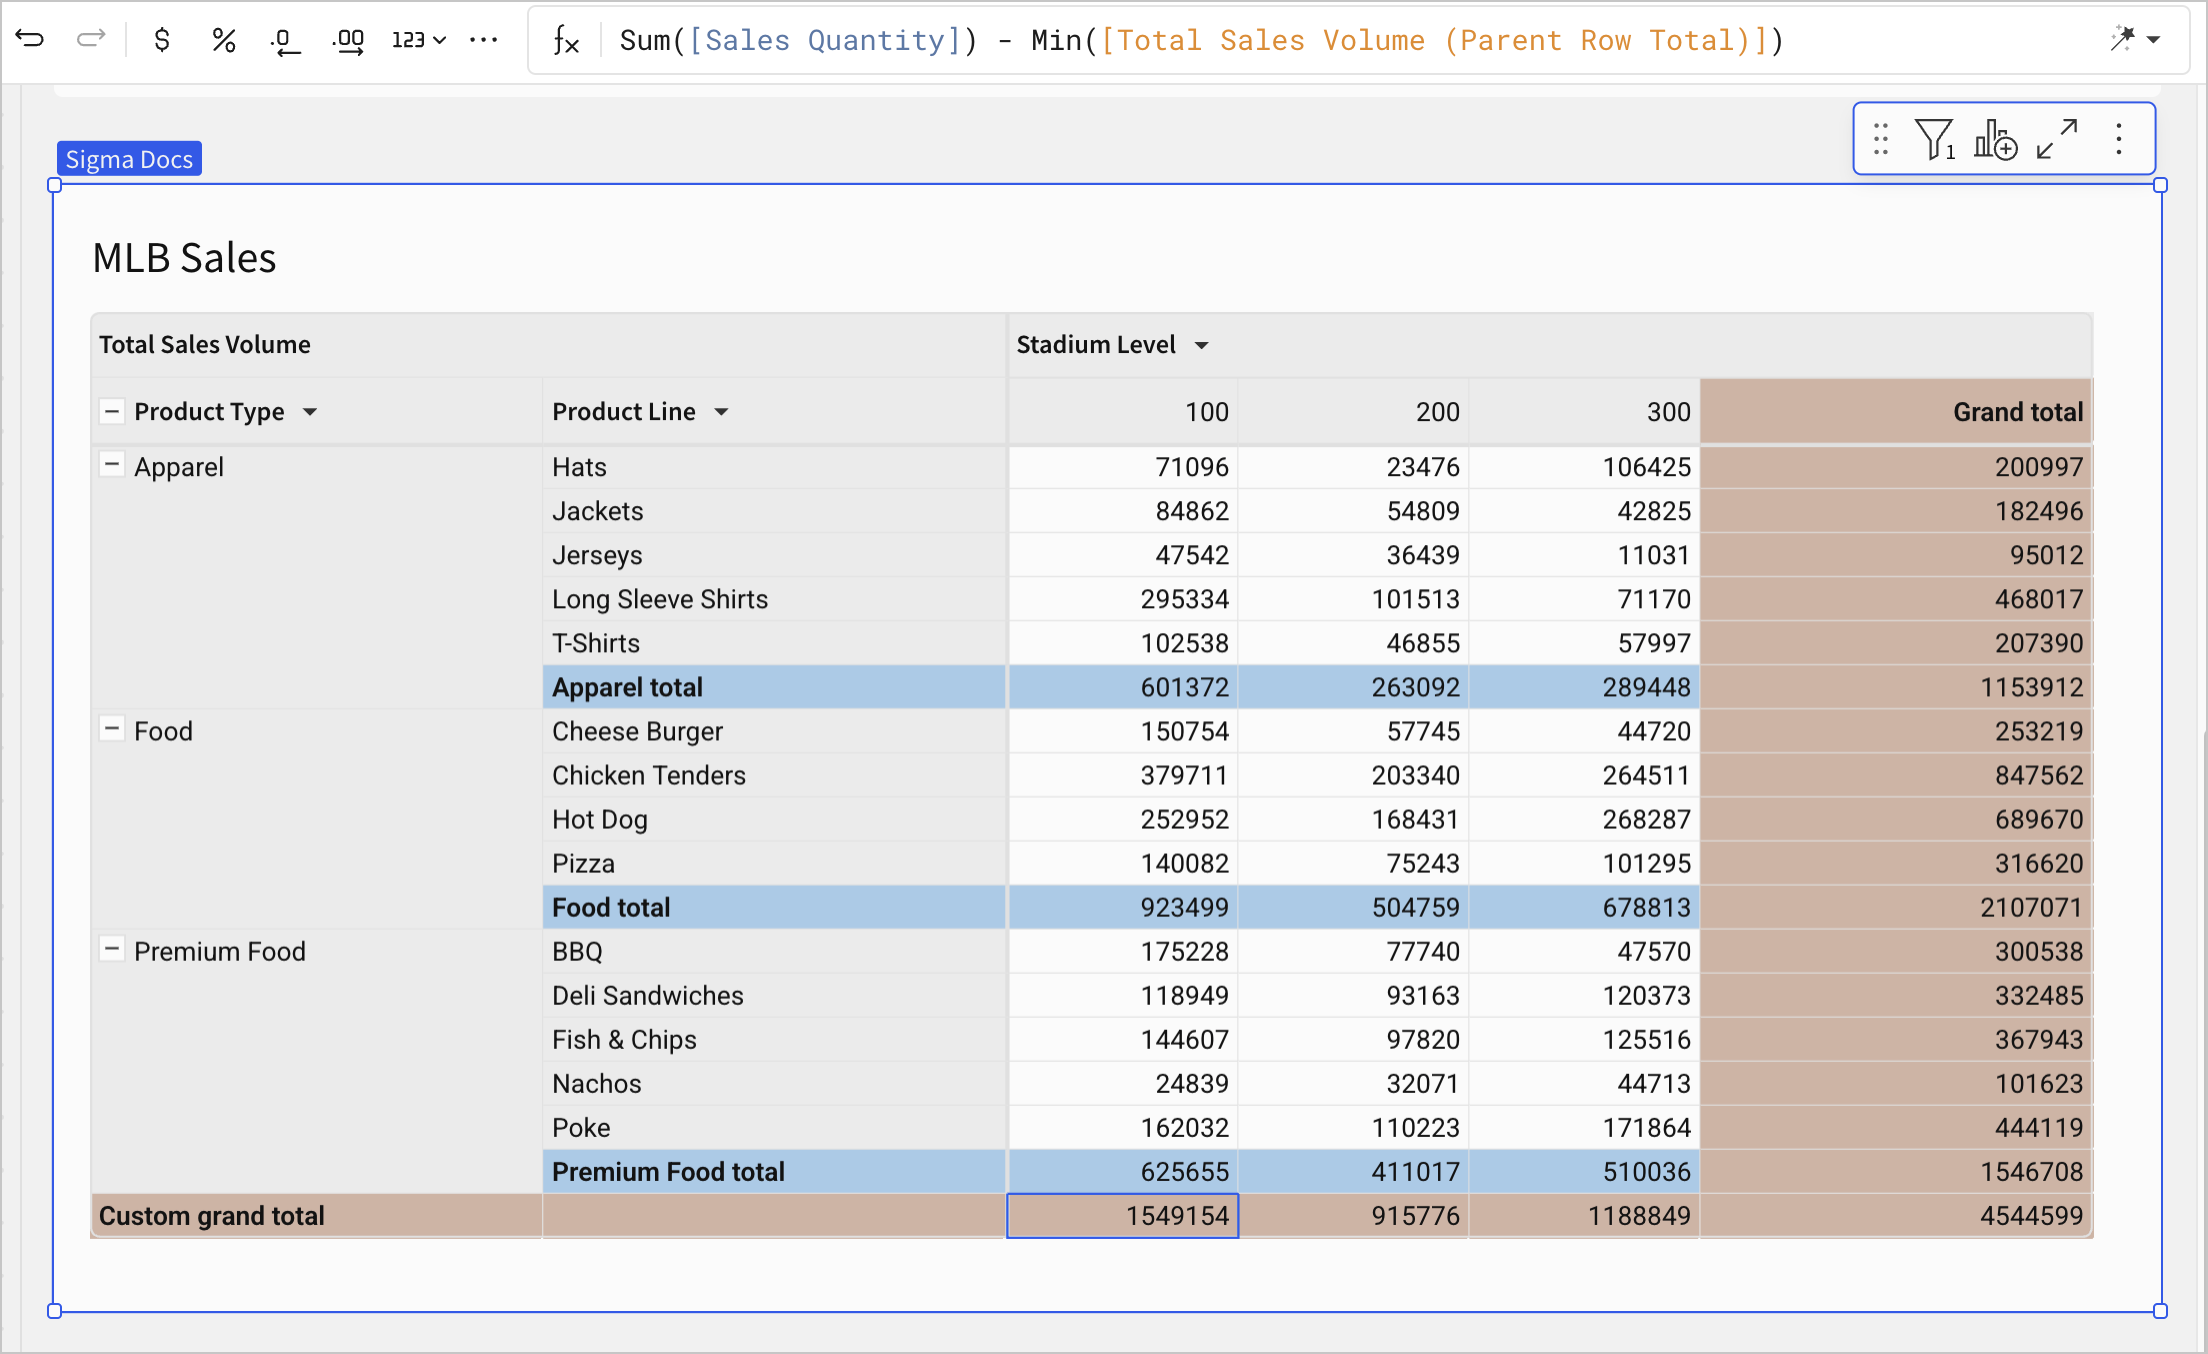Viewport: 2208px width, 1354px height.
Task: Open the Stadium Level column dropdown
Action: click(1202, 345)
